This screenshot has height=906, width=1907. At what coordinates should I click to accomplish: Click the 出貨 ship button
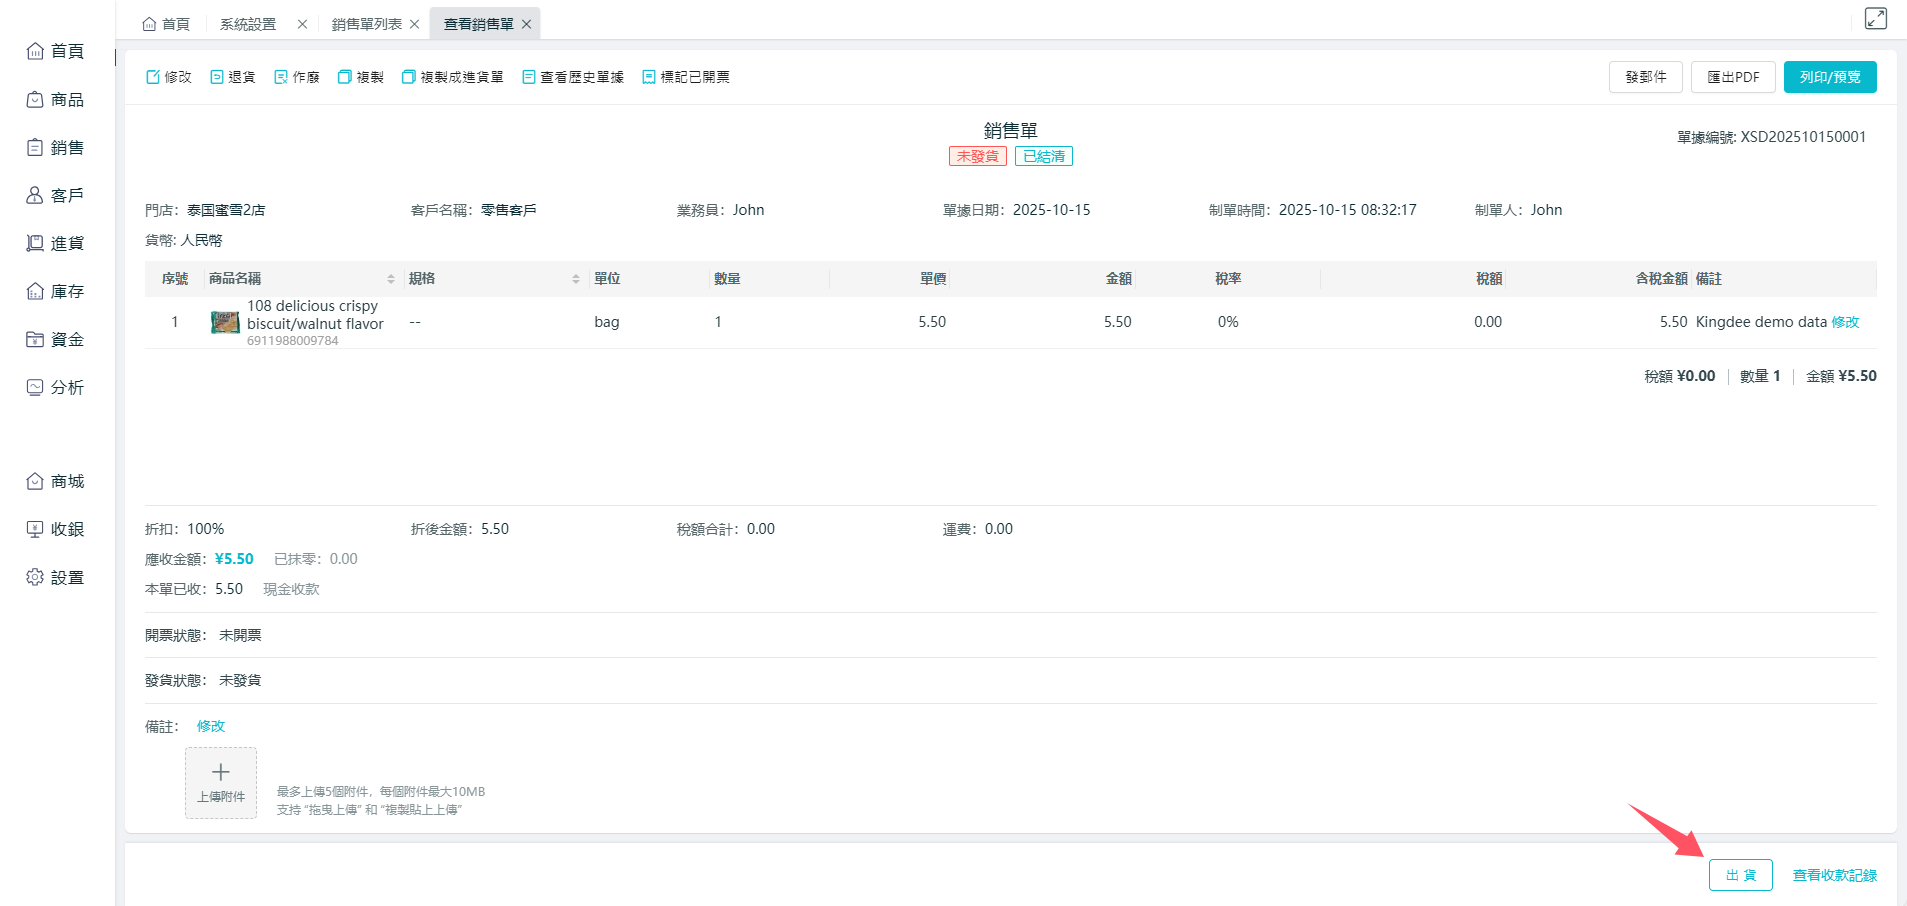click(1740, 875)
